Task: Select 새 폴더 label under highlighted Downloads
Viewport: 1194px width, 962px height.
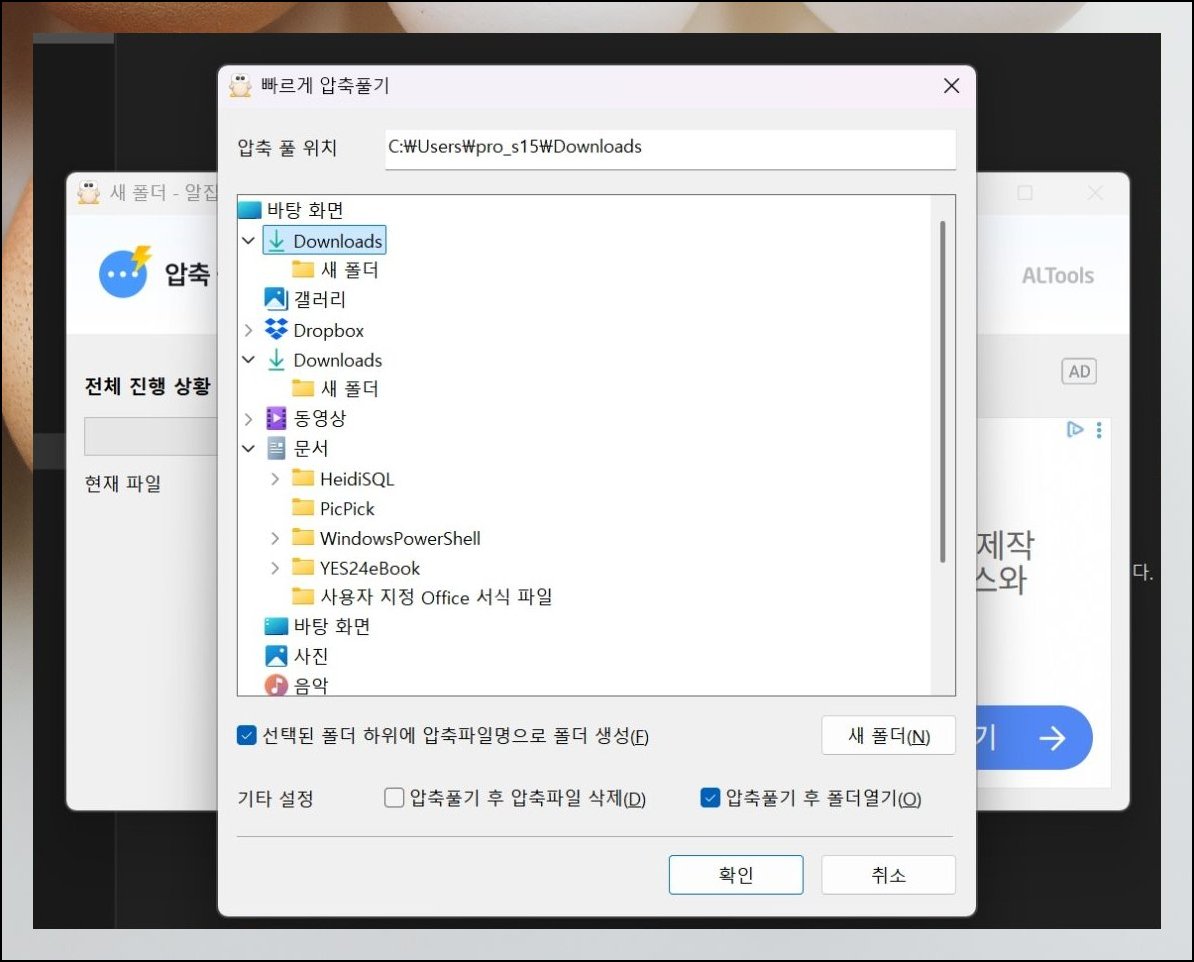Action: pos(350,270)
